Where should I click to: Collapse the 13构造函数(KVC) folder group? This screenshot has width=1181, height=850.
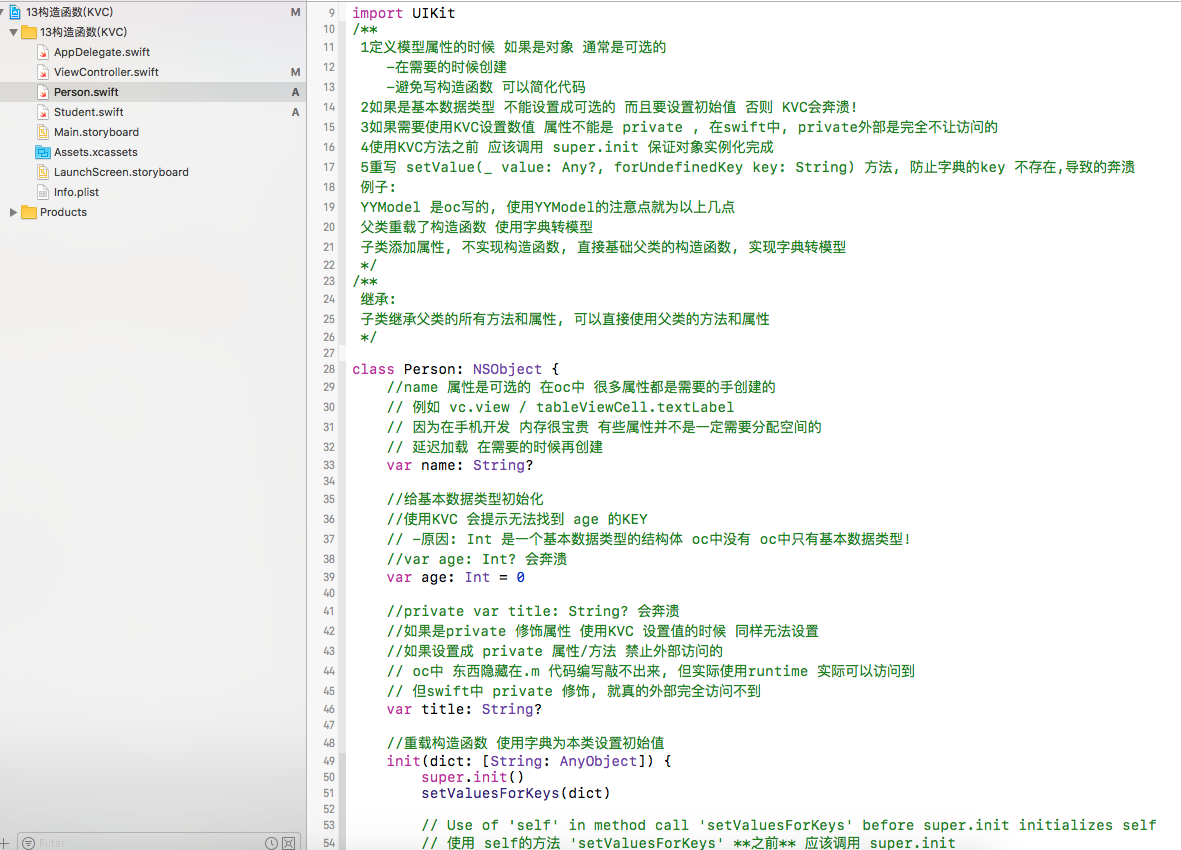coord(14,32)
